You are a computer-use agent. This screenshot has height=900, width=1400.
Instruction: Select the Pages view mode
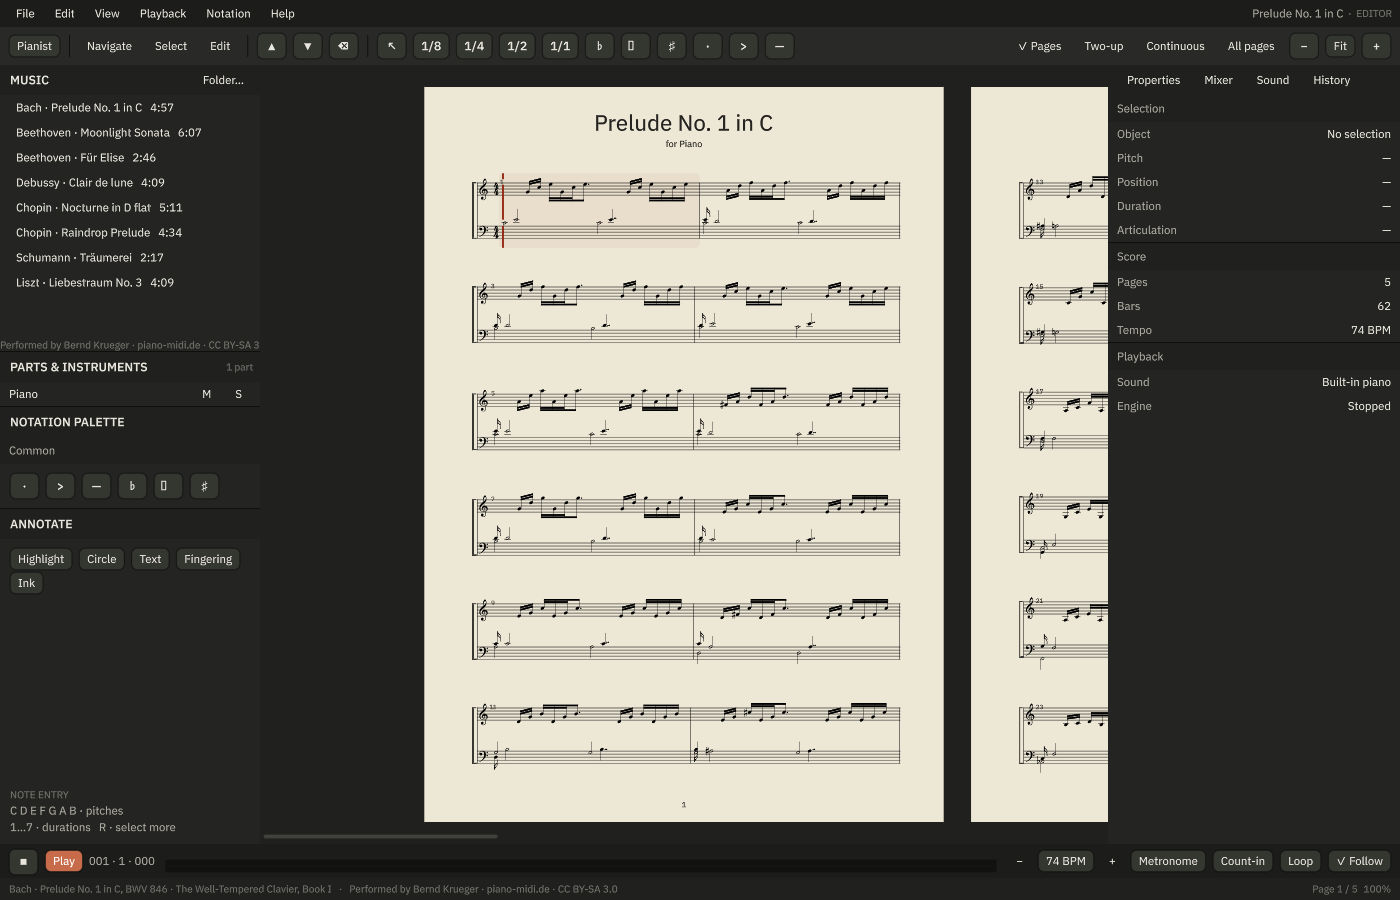click(1040, 46)
